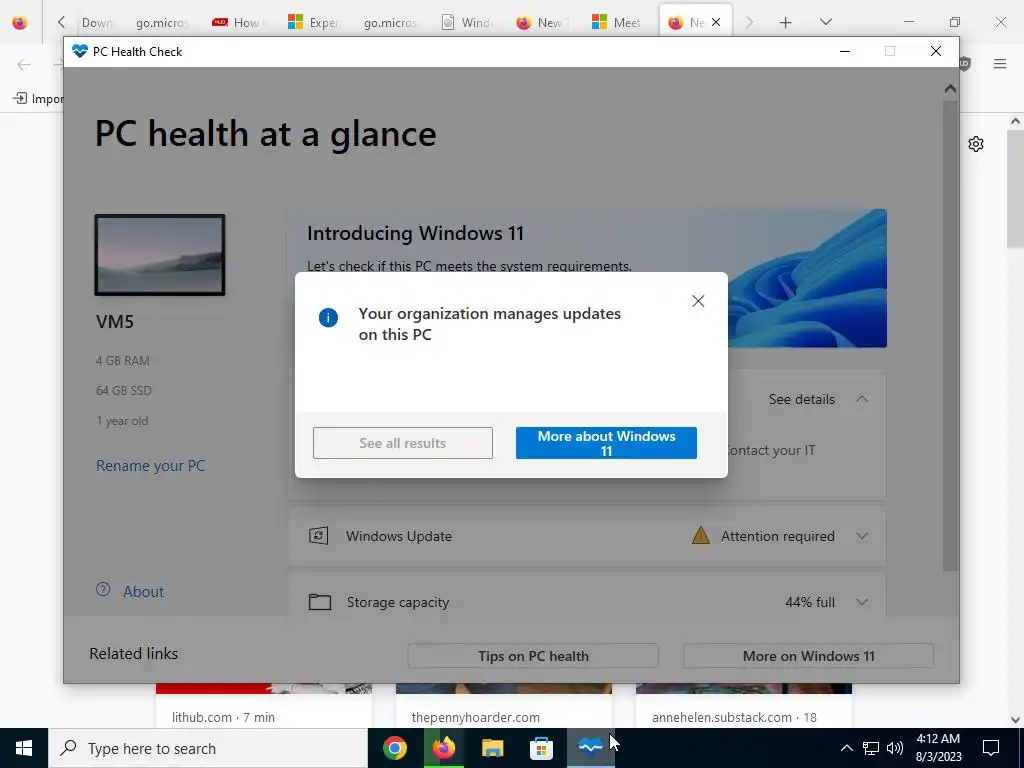The width and height of the screenshot is (1024, 768).
Task: Open Firefox from the taskbar
Action: pyautogui.click(x=443, y=748)
